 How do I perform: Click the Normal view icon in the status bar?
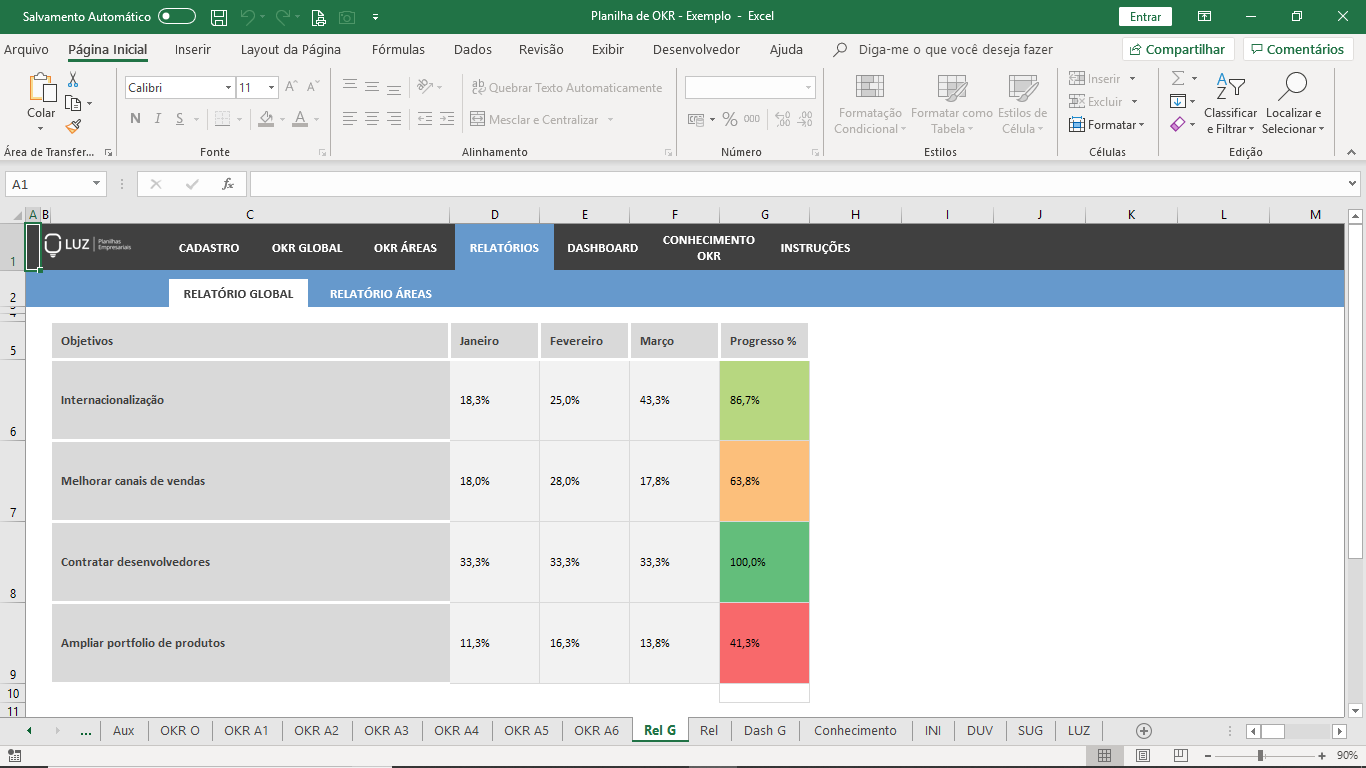coord(1104,756)
